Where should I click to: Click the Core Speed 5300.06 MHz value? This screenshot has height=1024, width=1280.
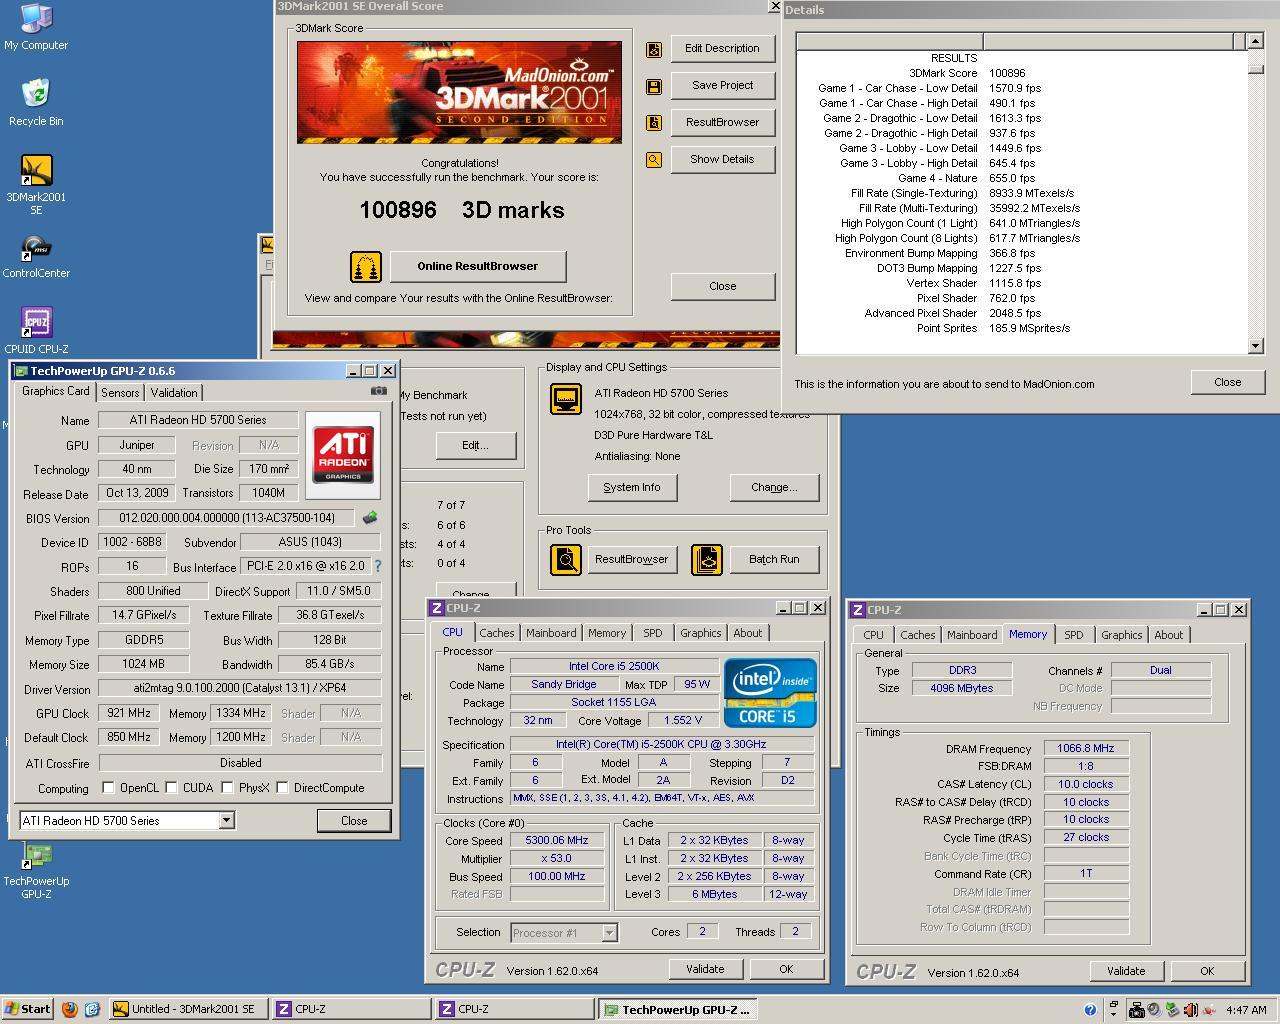point(557,841)
